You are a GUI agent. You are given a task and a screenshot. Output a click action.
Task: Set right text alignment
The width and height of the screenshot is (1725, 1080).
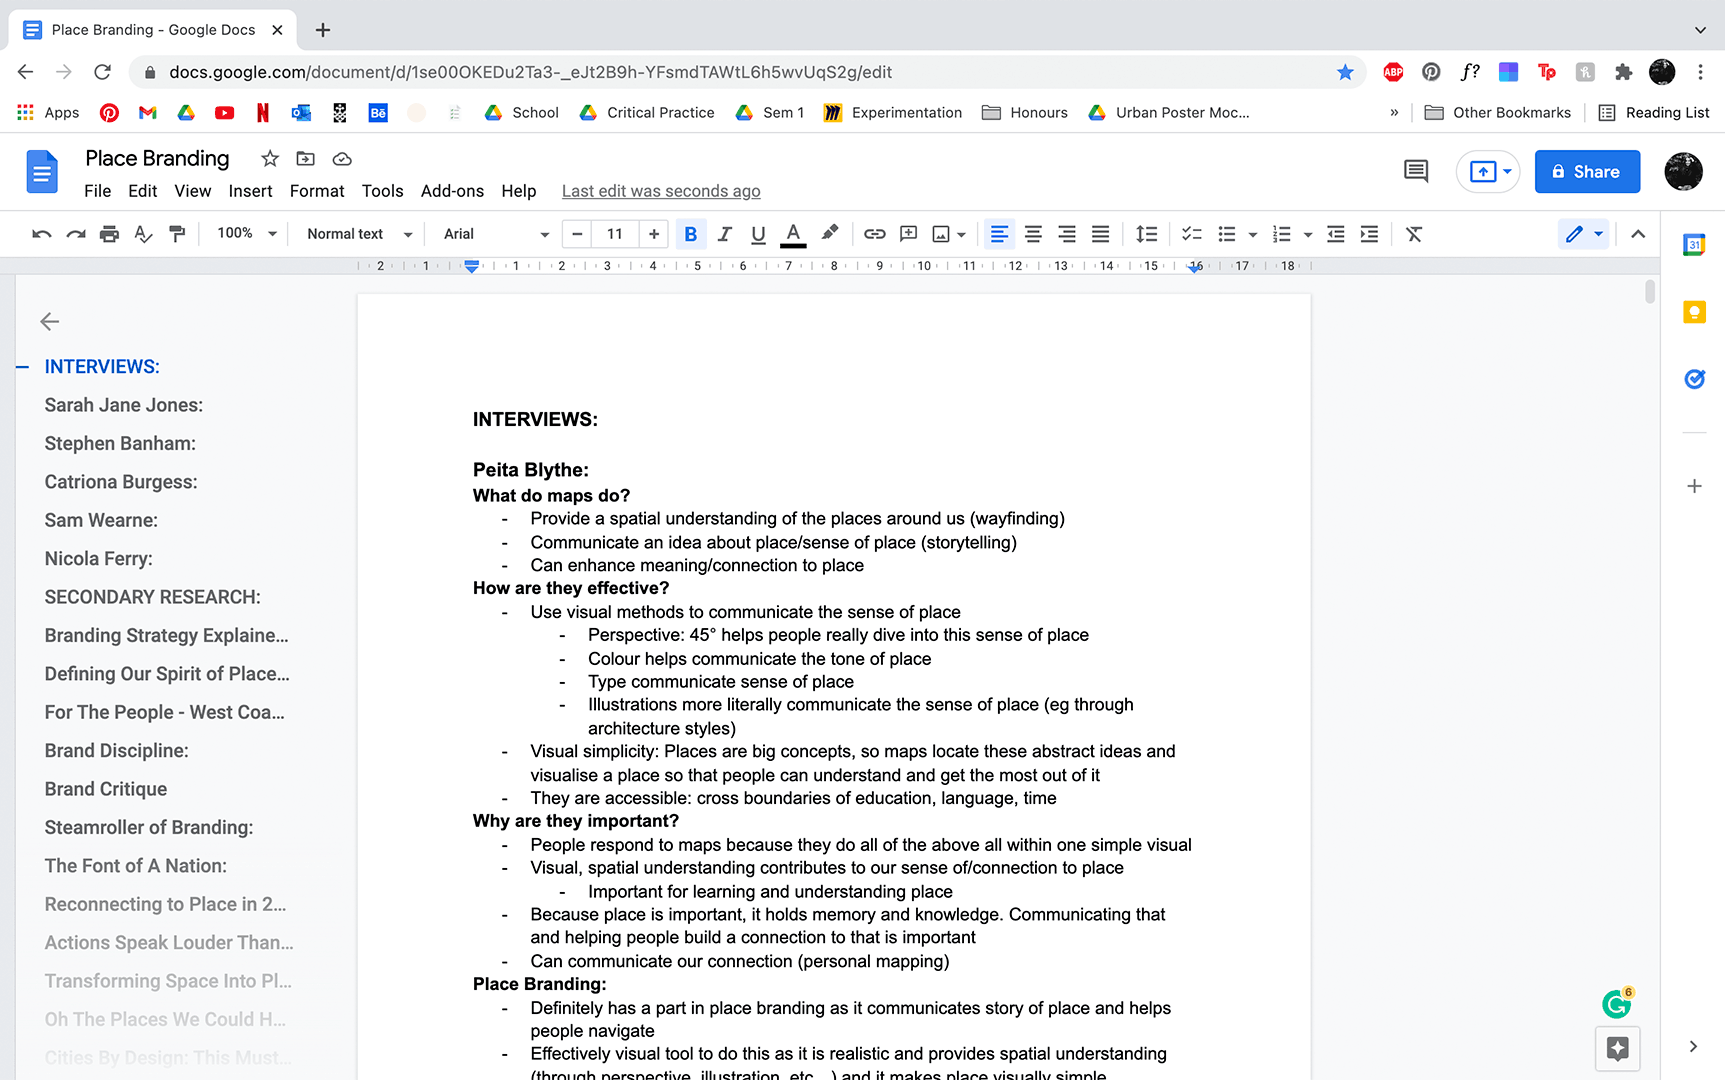click(1067, 234)
